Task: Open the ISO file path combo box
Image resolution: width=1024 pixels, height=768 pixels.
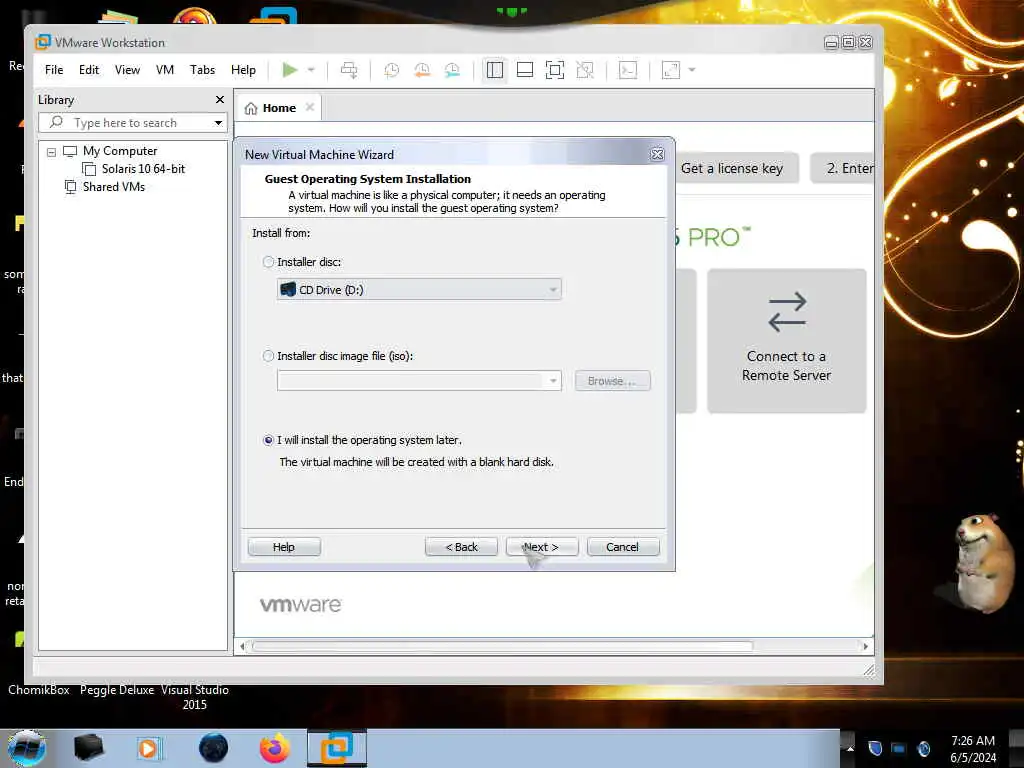Action: (x=419, y=381)
